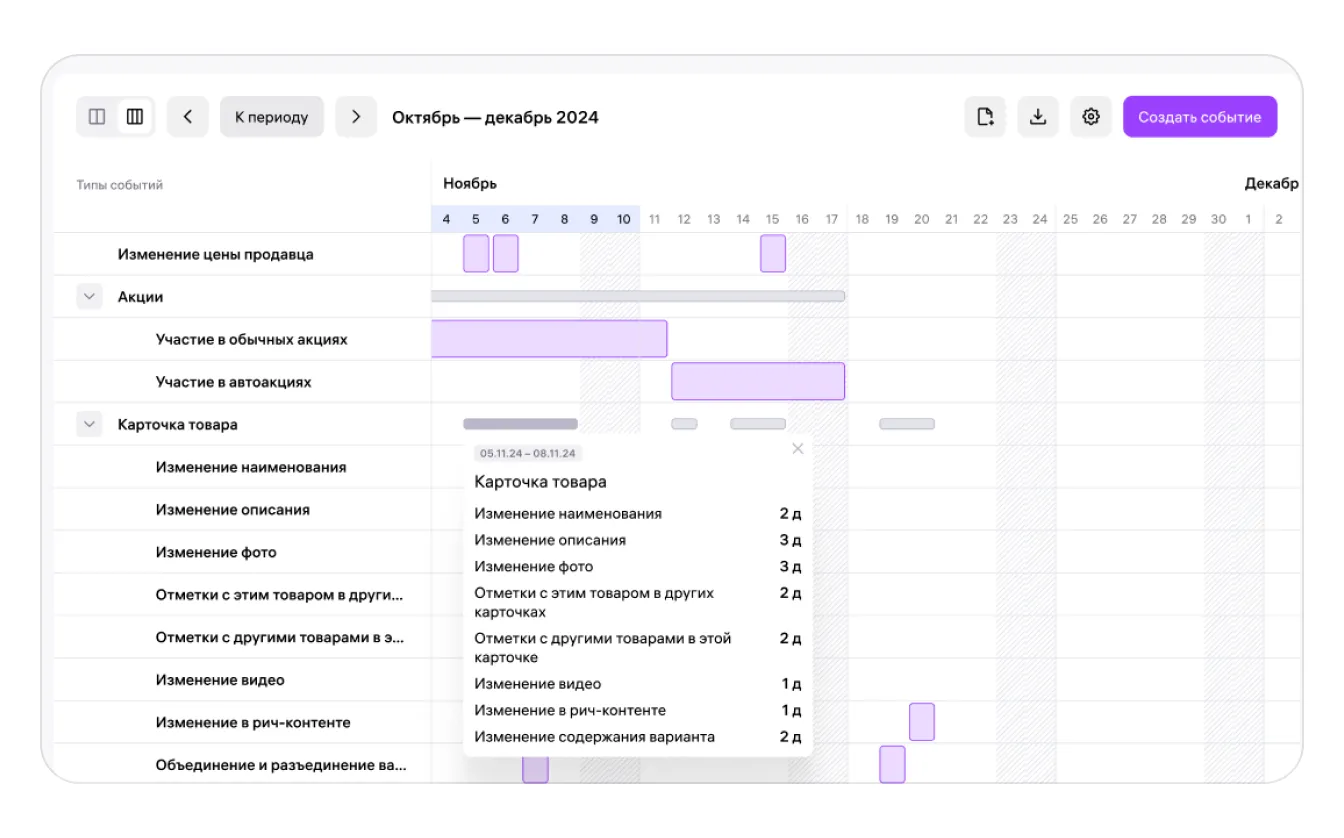The width and height of the screenshot is (1344, 838).
Task: Go to previous period with left arrow
Action: (187, 117)
